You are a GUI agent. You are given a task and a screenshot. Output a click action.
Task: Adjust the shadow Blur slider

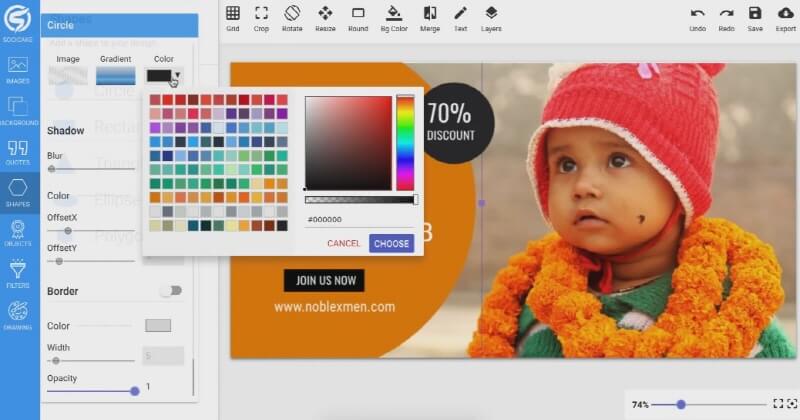[x=91, y=169]
